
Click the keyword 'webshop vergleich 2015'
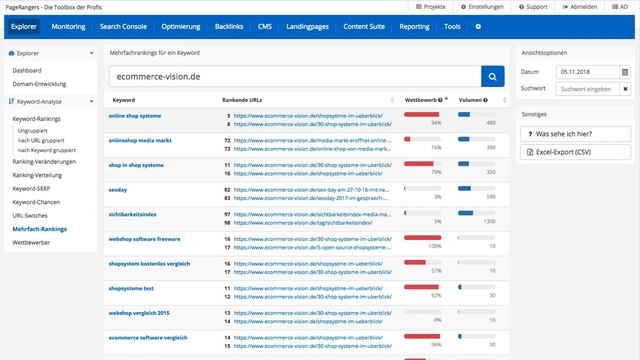point(139,313)
